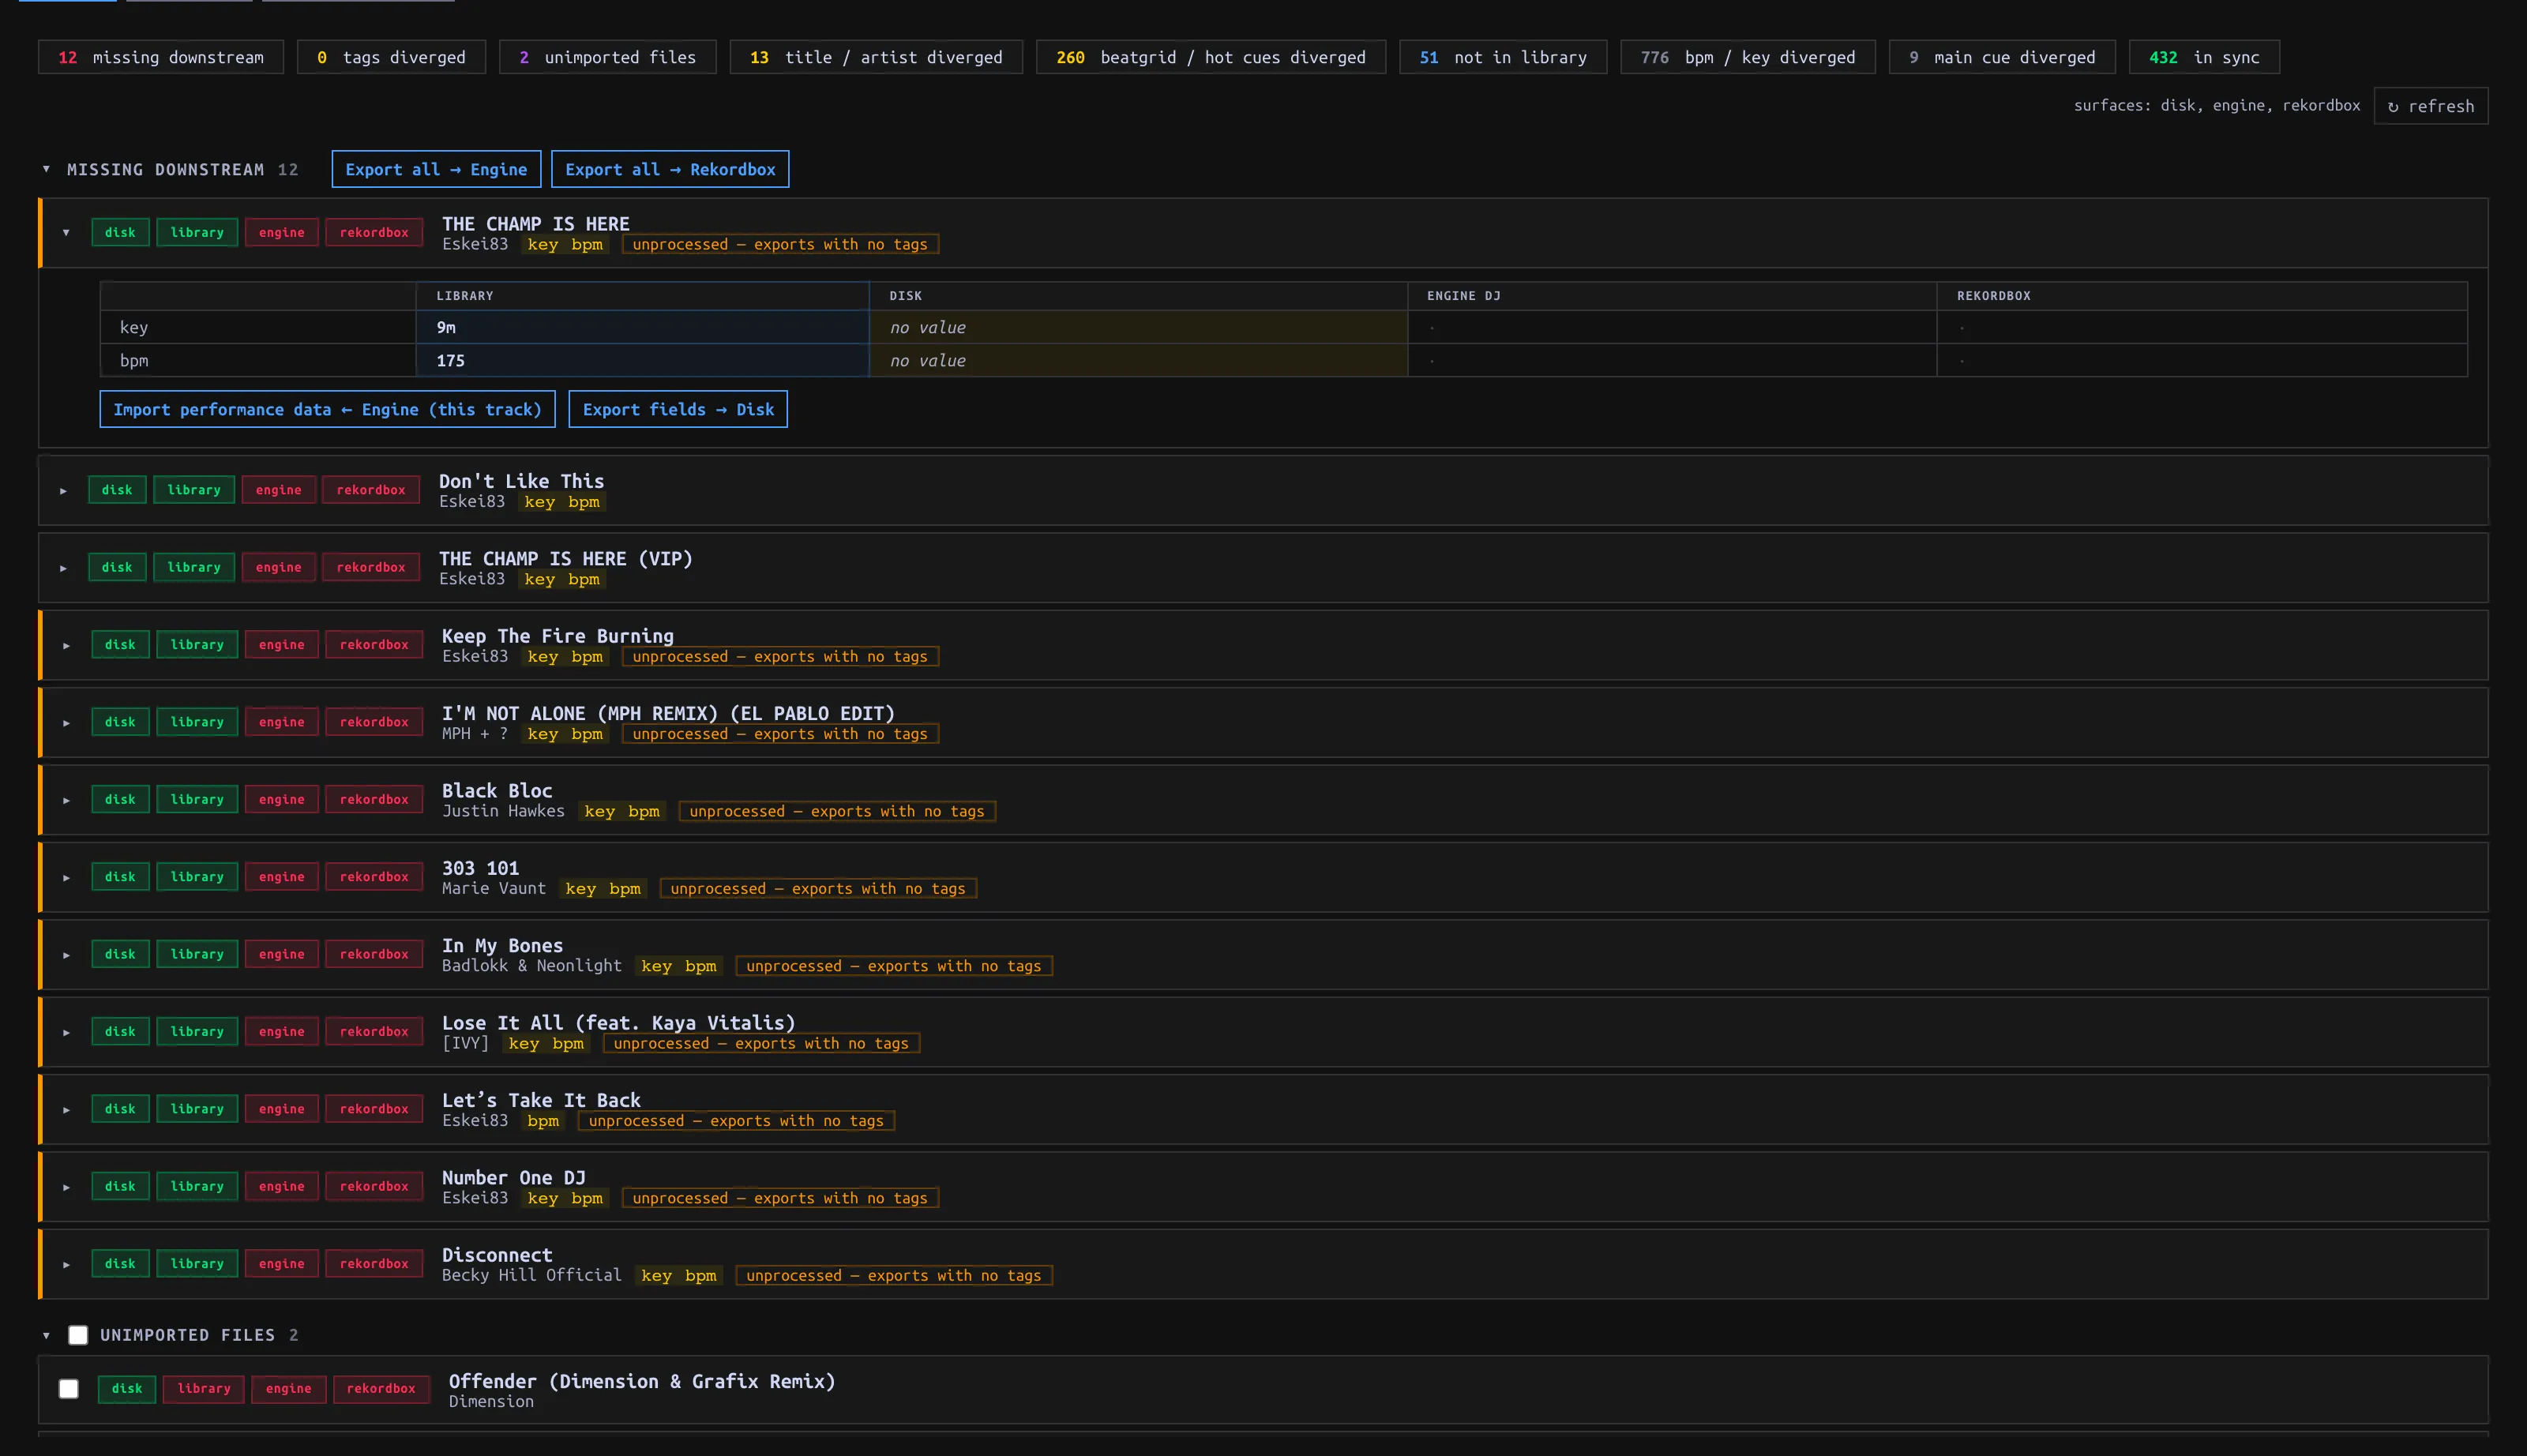Click the artist name Becky Hill Official
Screen dimensions: 2527x1456
tap(532, 1275)
